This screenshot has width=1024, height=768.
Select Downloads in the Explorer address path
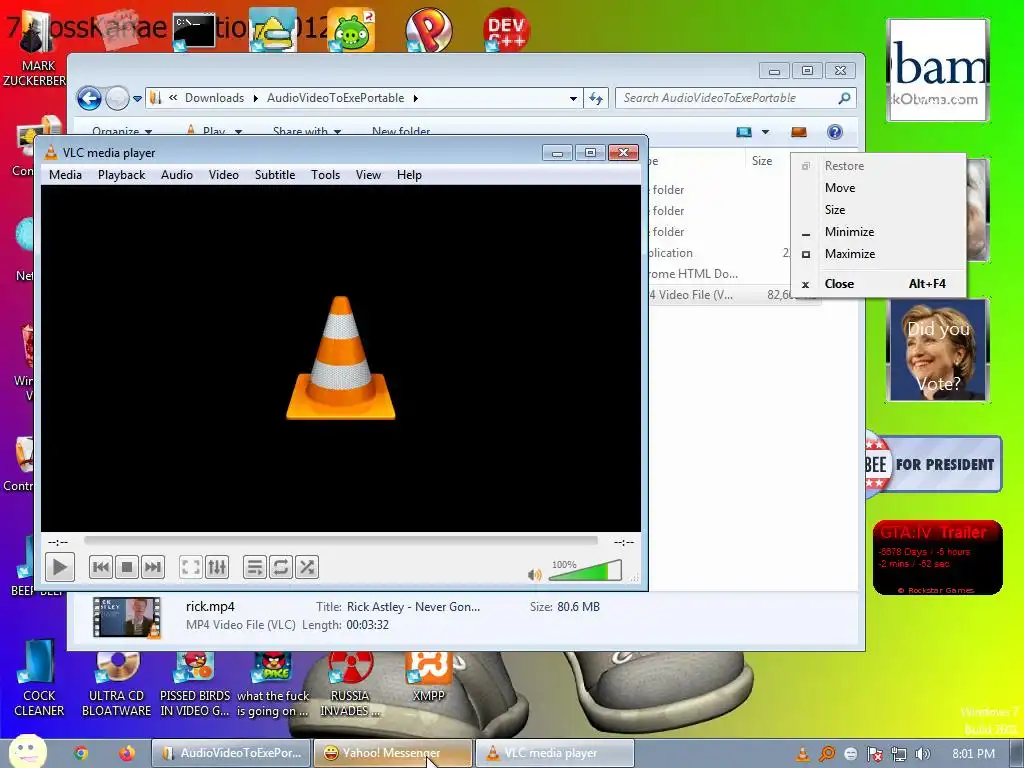click(x=214, y=98)
